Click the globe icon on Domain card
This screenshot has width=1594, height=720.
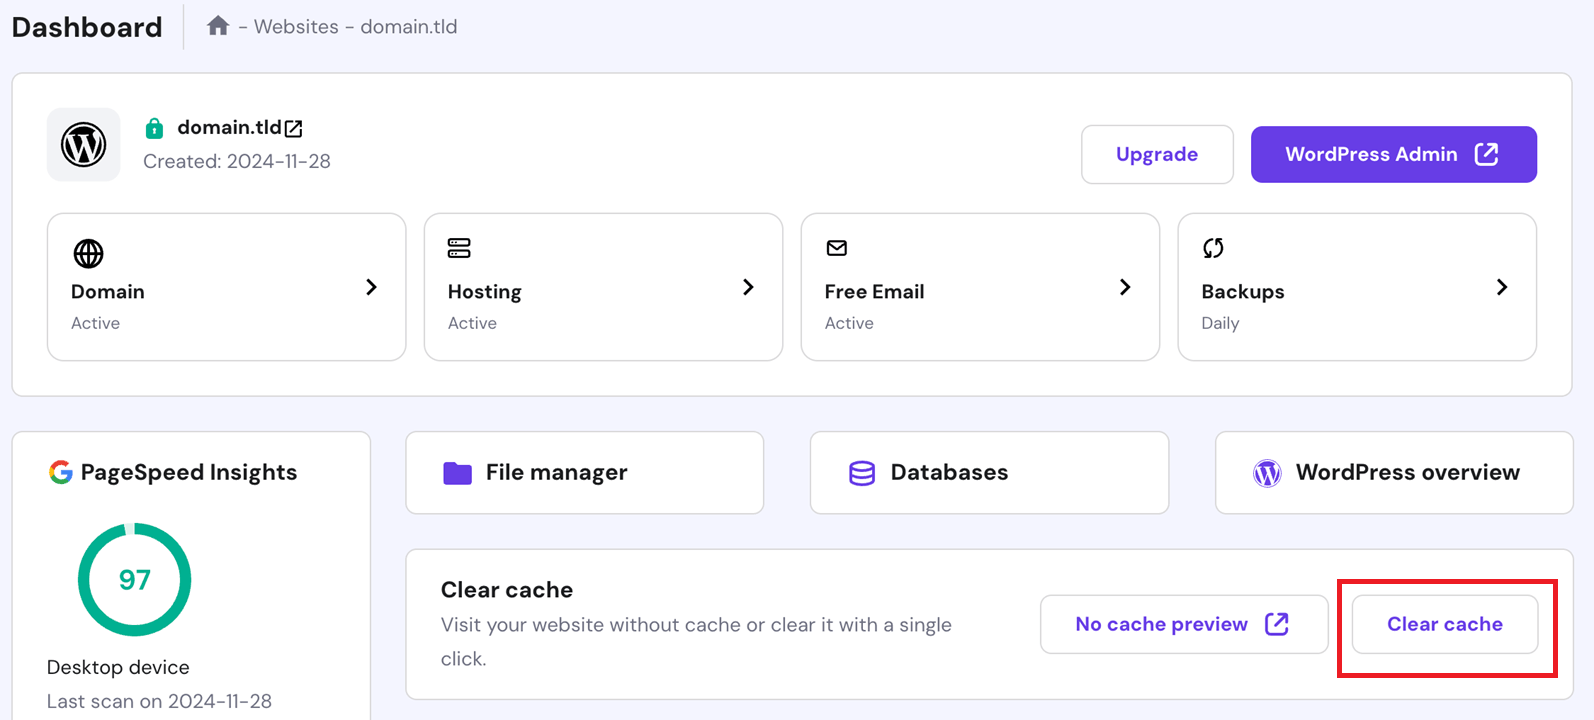tap(89, 254)
